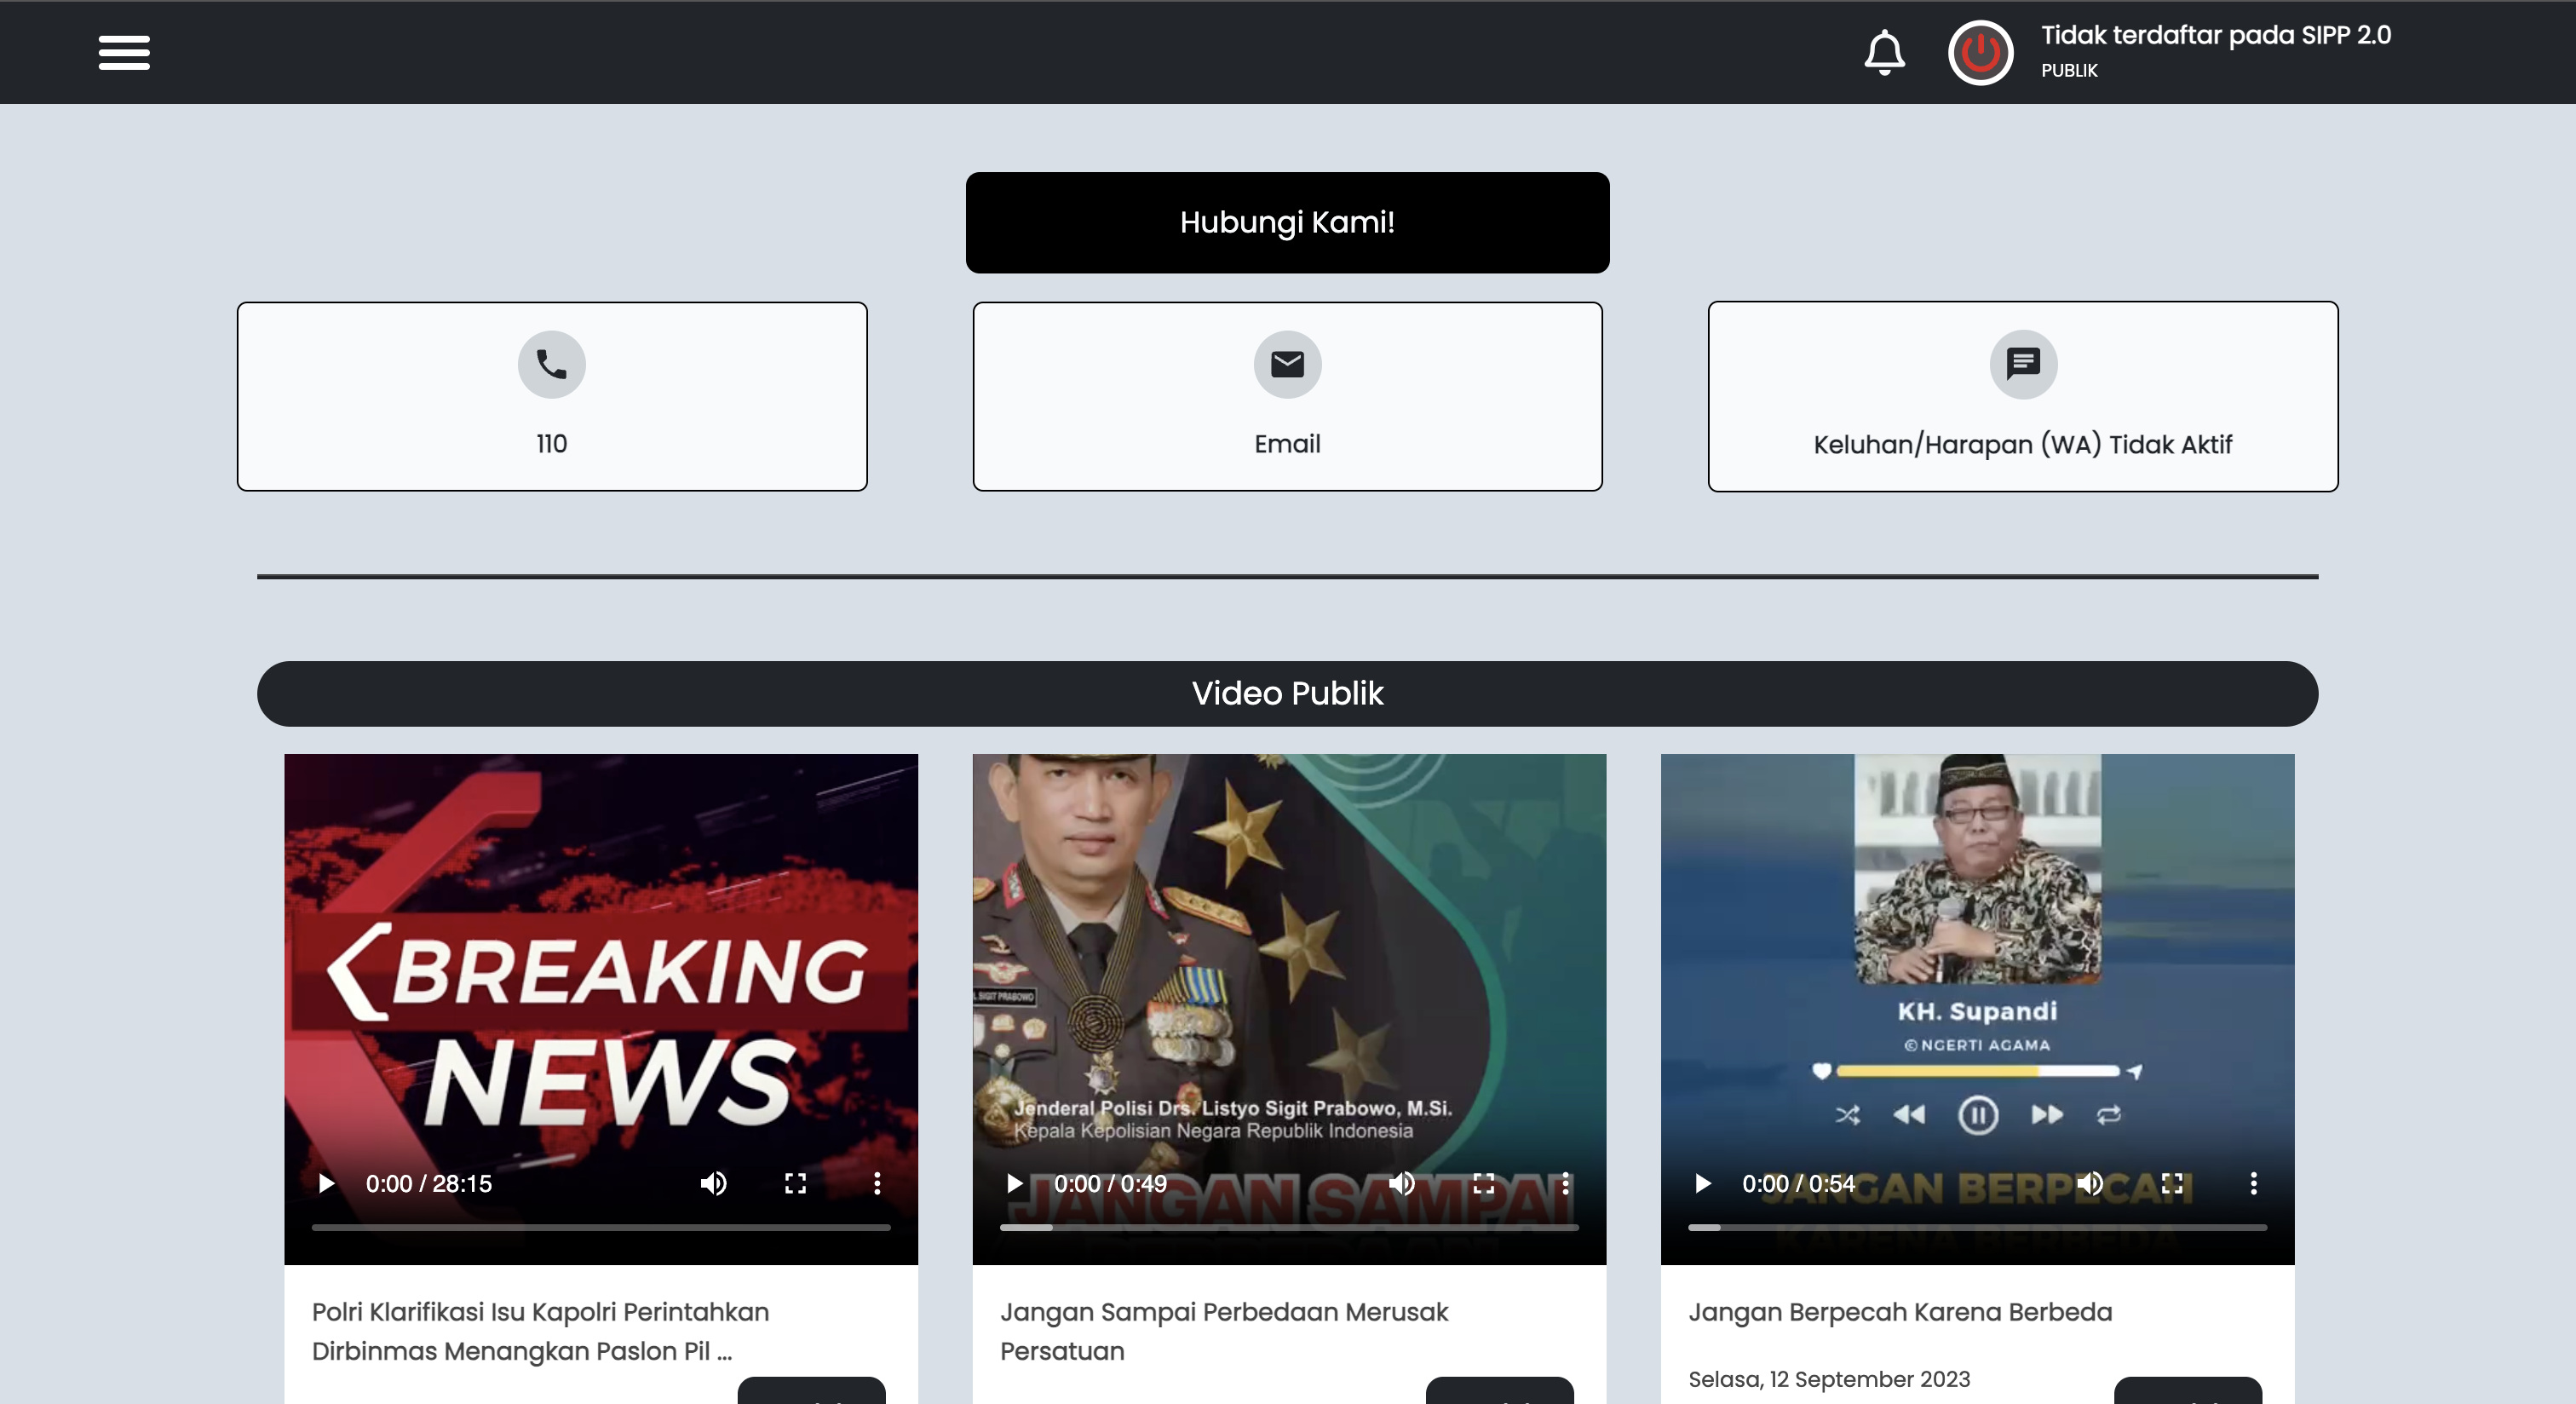
Task: Open overflow menu on KH. Supandi video
Action: click(x=2253, y=1184)
